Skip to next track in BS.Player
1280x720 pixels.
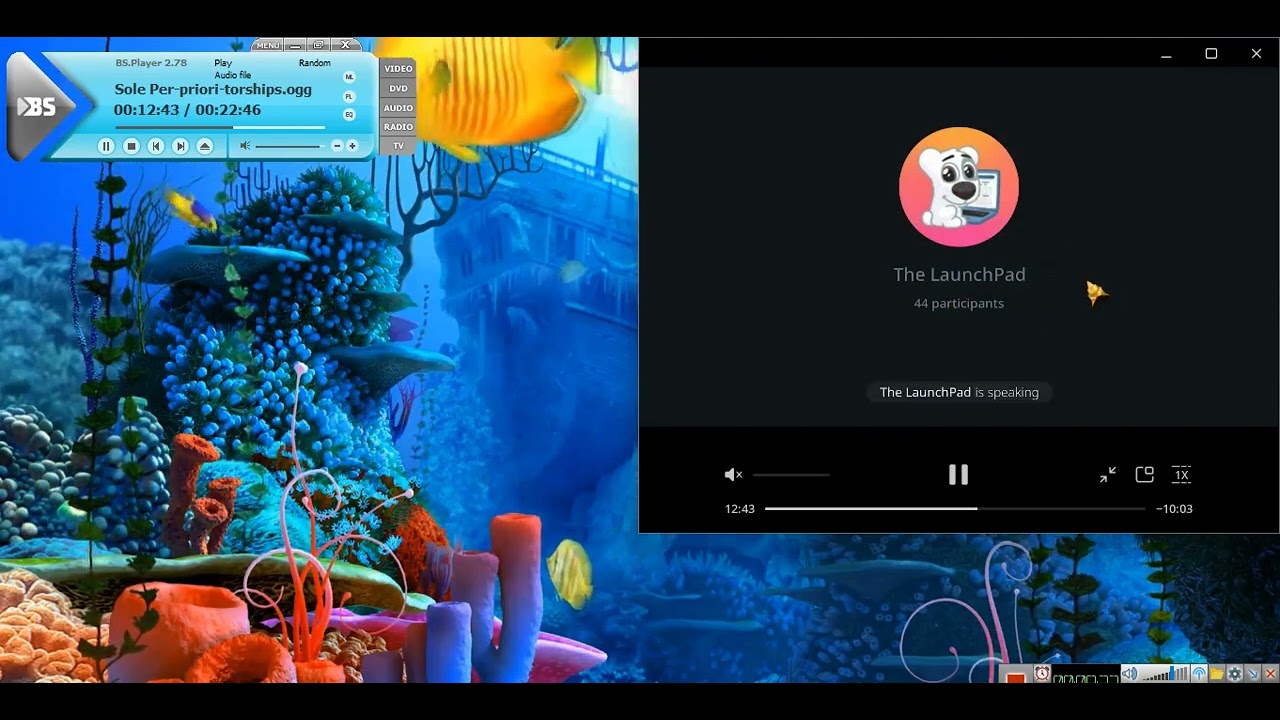click(180, 146)
